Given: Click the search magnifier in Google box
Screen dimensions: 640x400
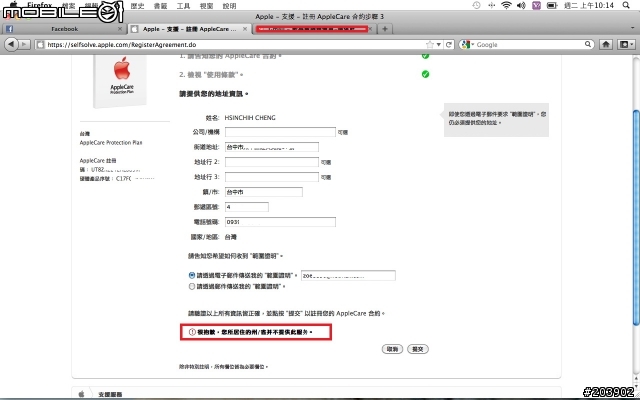Looking at the screenshot, I should click(588, 44).
